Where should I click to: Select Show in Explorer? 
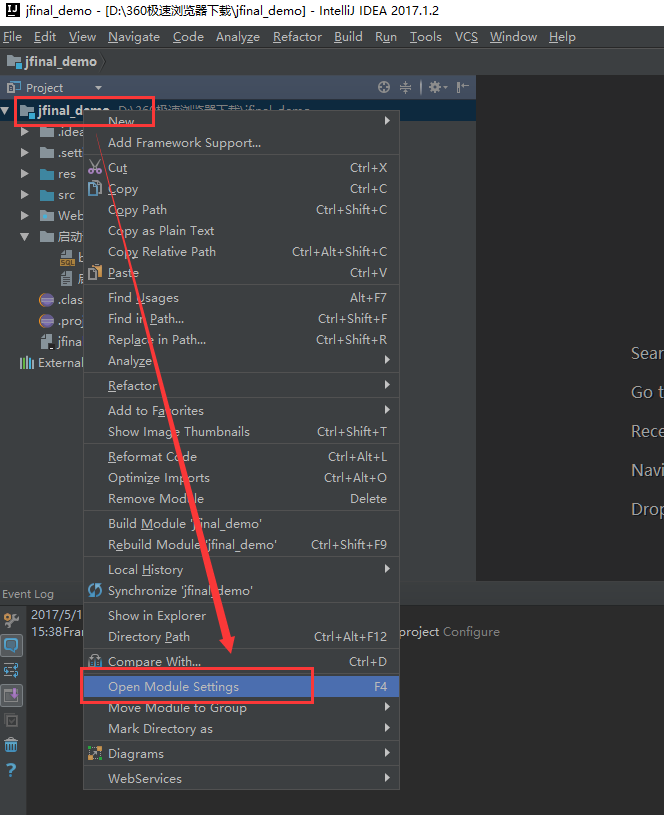[x=241, y=615]
